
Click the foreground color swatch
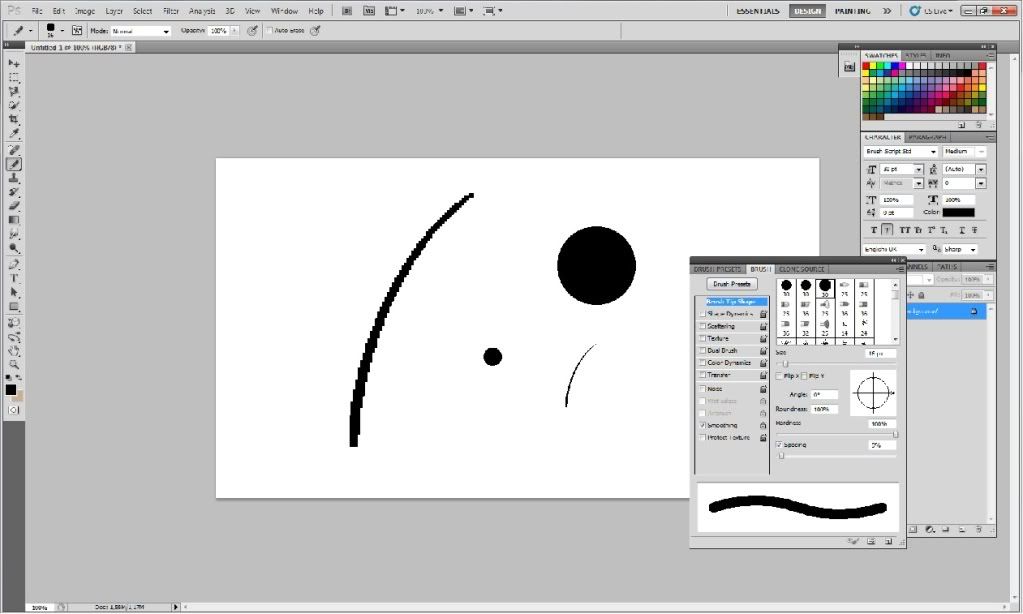tap(11, 390)
